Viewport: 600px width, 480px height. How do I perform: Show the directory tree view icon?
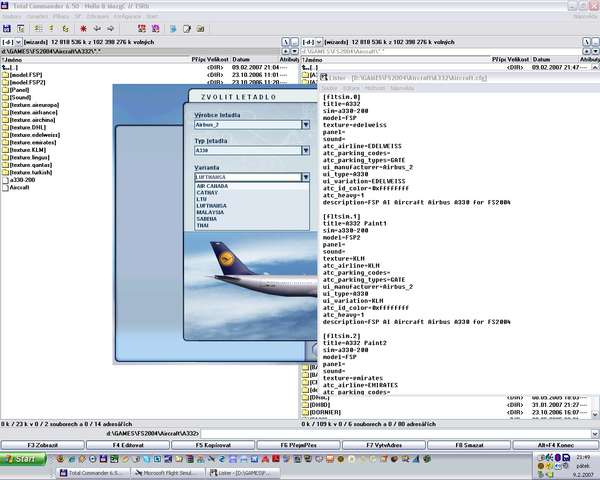click(65, 29)
